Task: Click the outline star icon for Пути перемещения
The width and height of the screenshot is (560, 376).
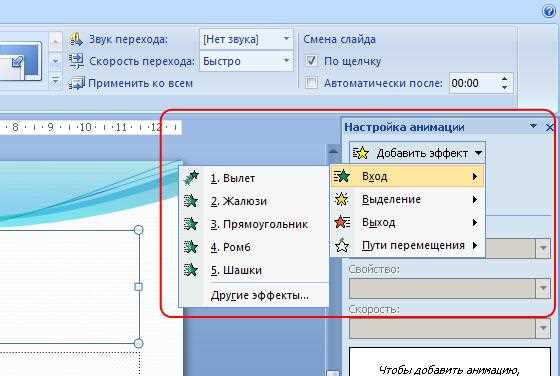Action: pos(342,245)
